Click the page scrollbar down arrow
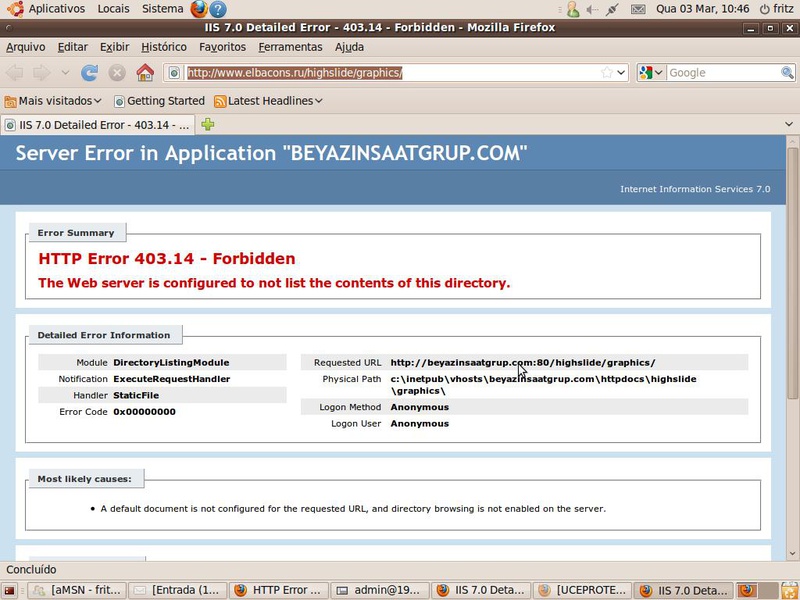This screenshot has height=600, width=800. point(792,553)
